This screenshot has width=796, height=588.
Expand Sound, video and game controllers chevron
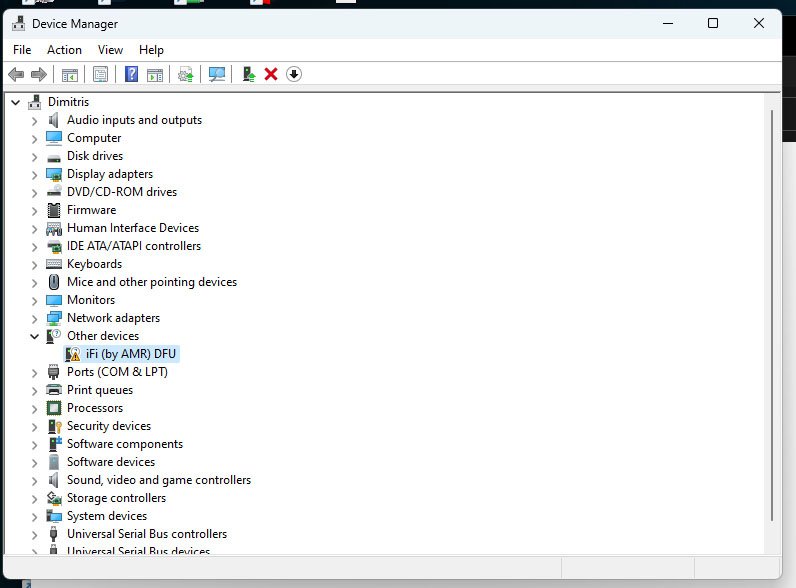[x=35, y=481]
